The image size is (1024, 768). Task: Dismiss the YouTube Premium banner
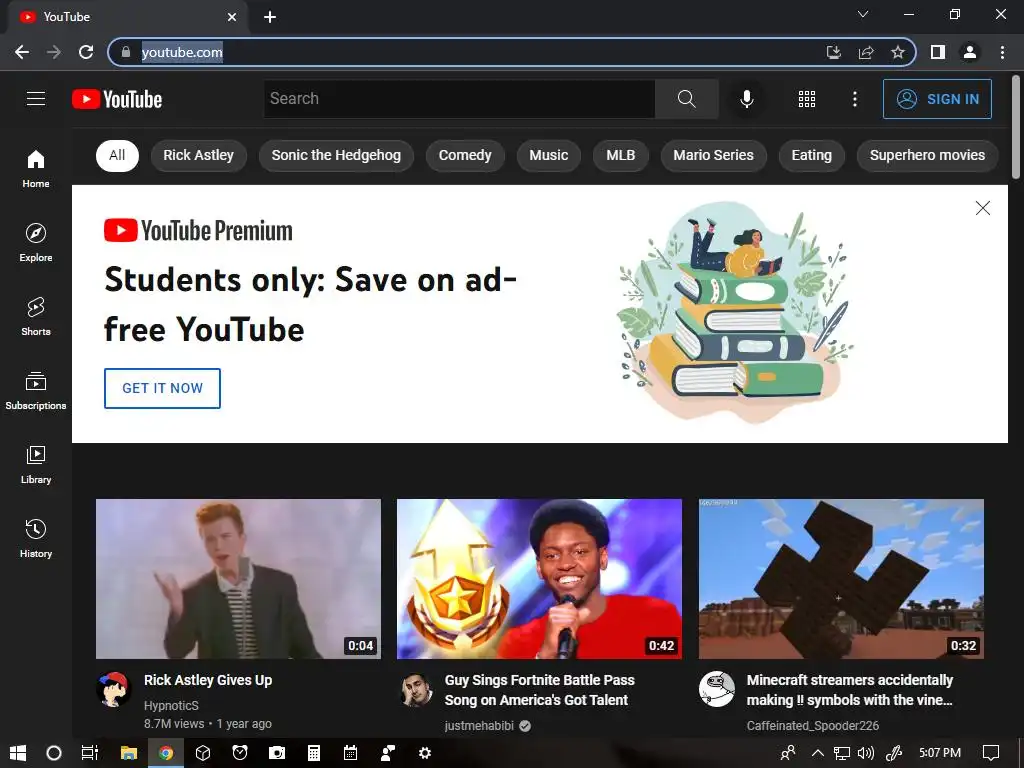click(x=982, y=208)
